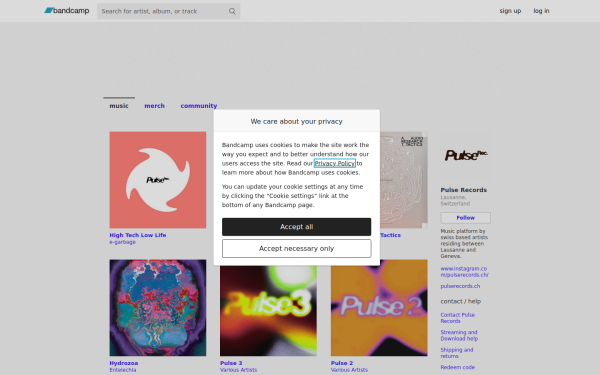Open the log in link
The width and height of the screenshot is (600, 375).
[x=541, y=11]
